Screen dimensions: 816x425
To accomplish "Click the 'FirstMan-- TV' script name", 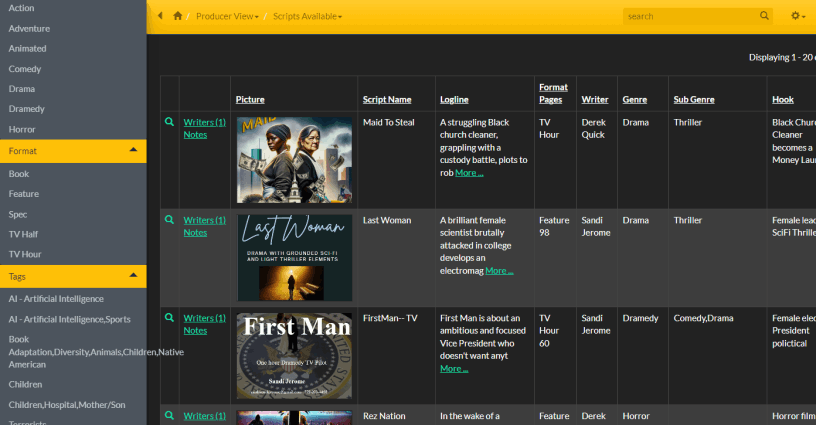I will pyautogui.click(x=390, y=318).
